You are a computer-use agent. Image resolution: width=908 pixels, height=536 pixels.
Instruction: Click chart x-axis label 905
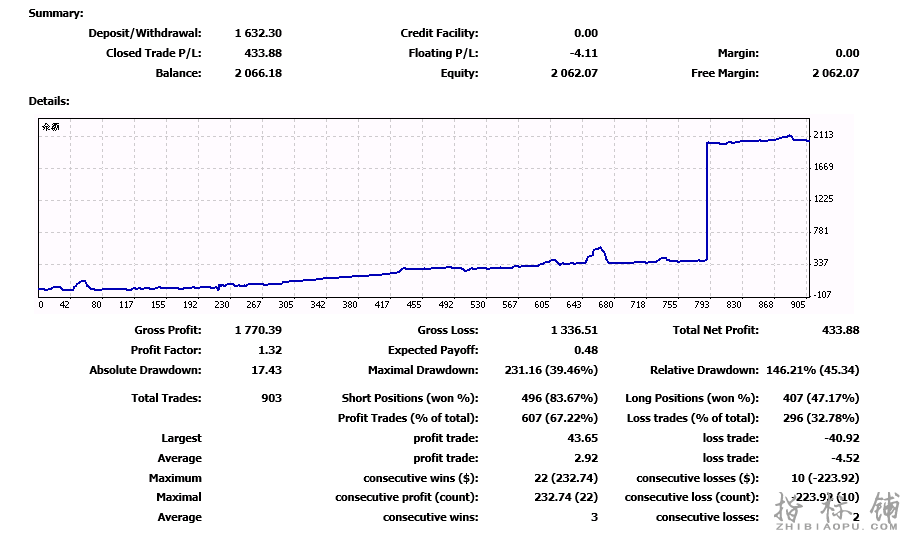point(798,304)
